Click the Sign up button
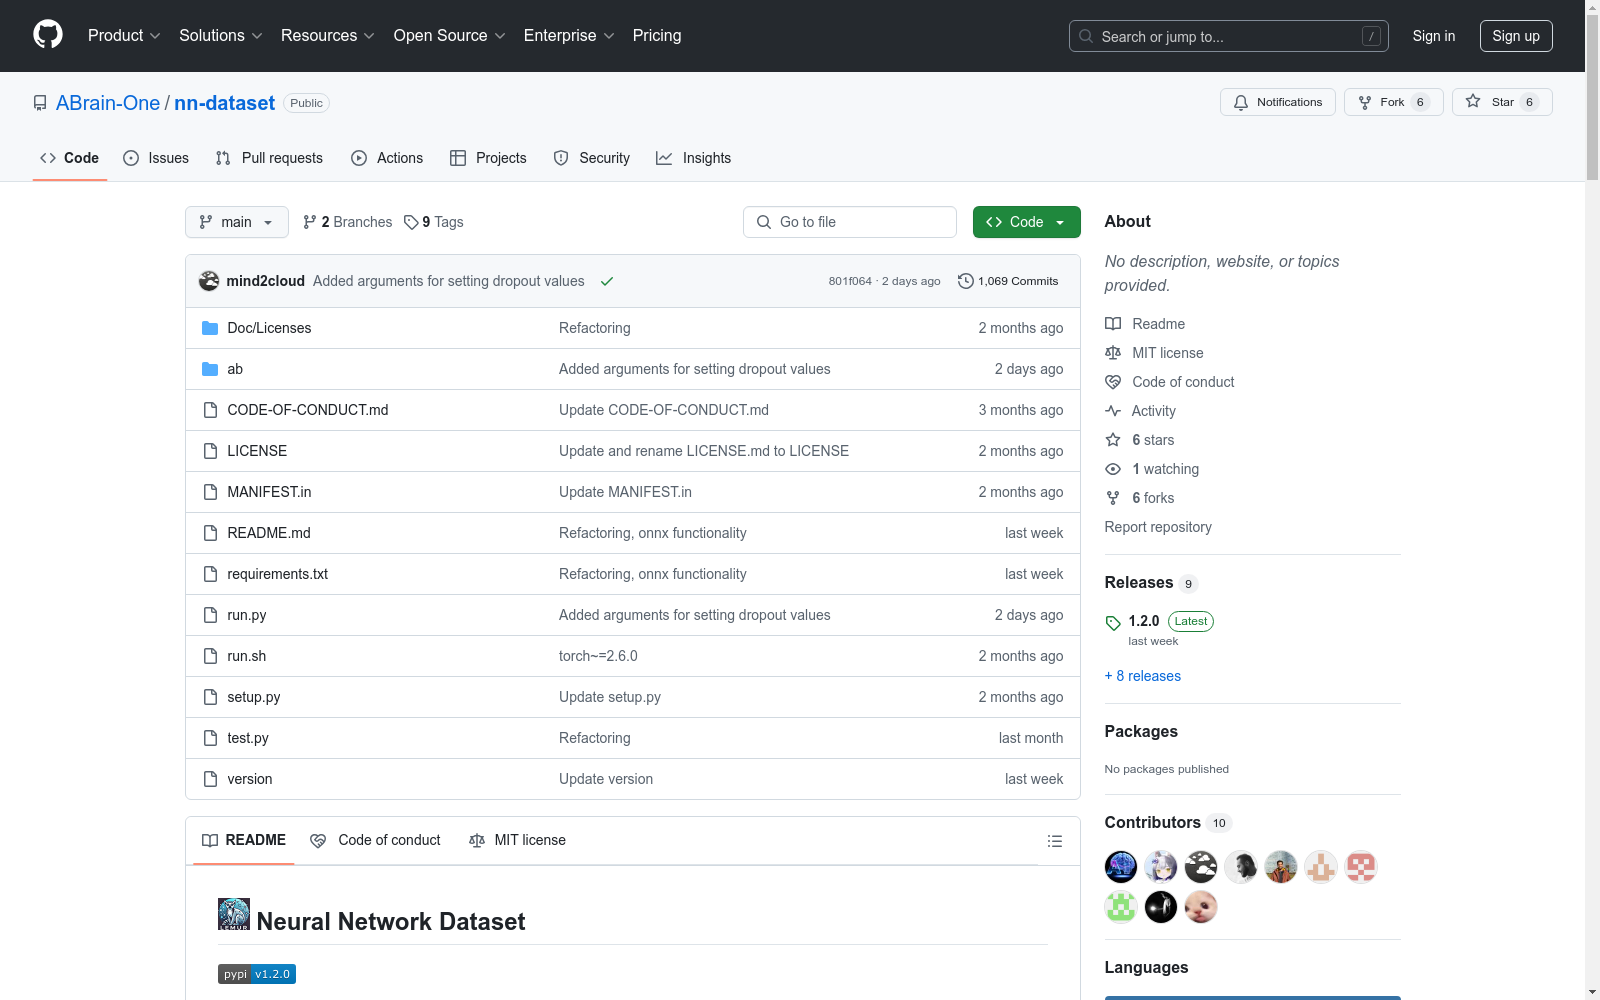Screen dimensions: 1600x1000 [x=1516, y=36]
